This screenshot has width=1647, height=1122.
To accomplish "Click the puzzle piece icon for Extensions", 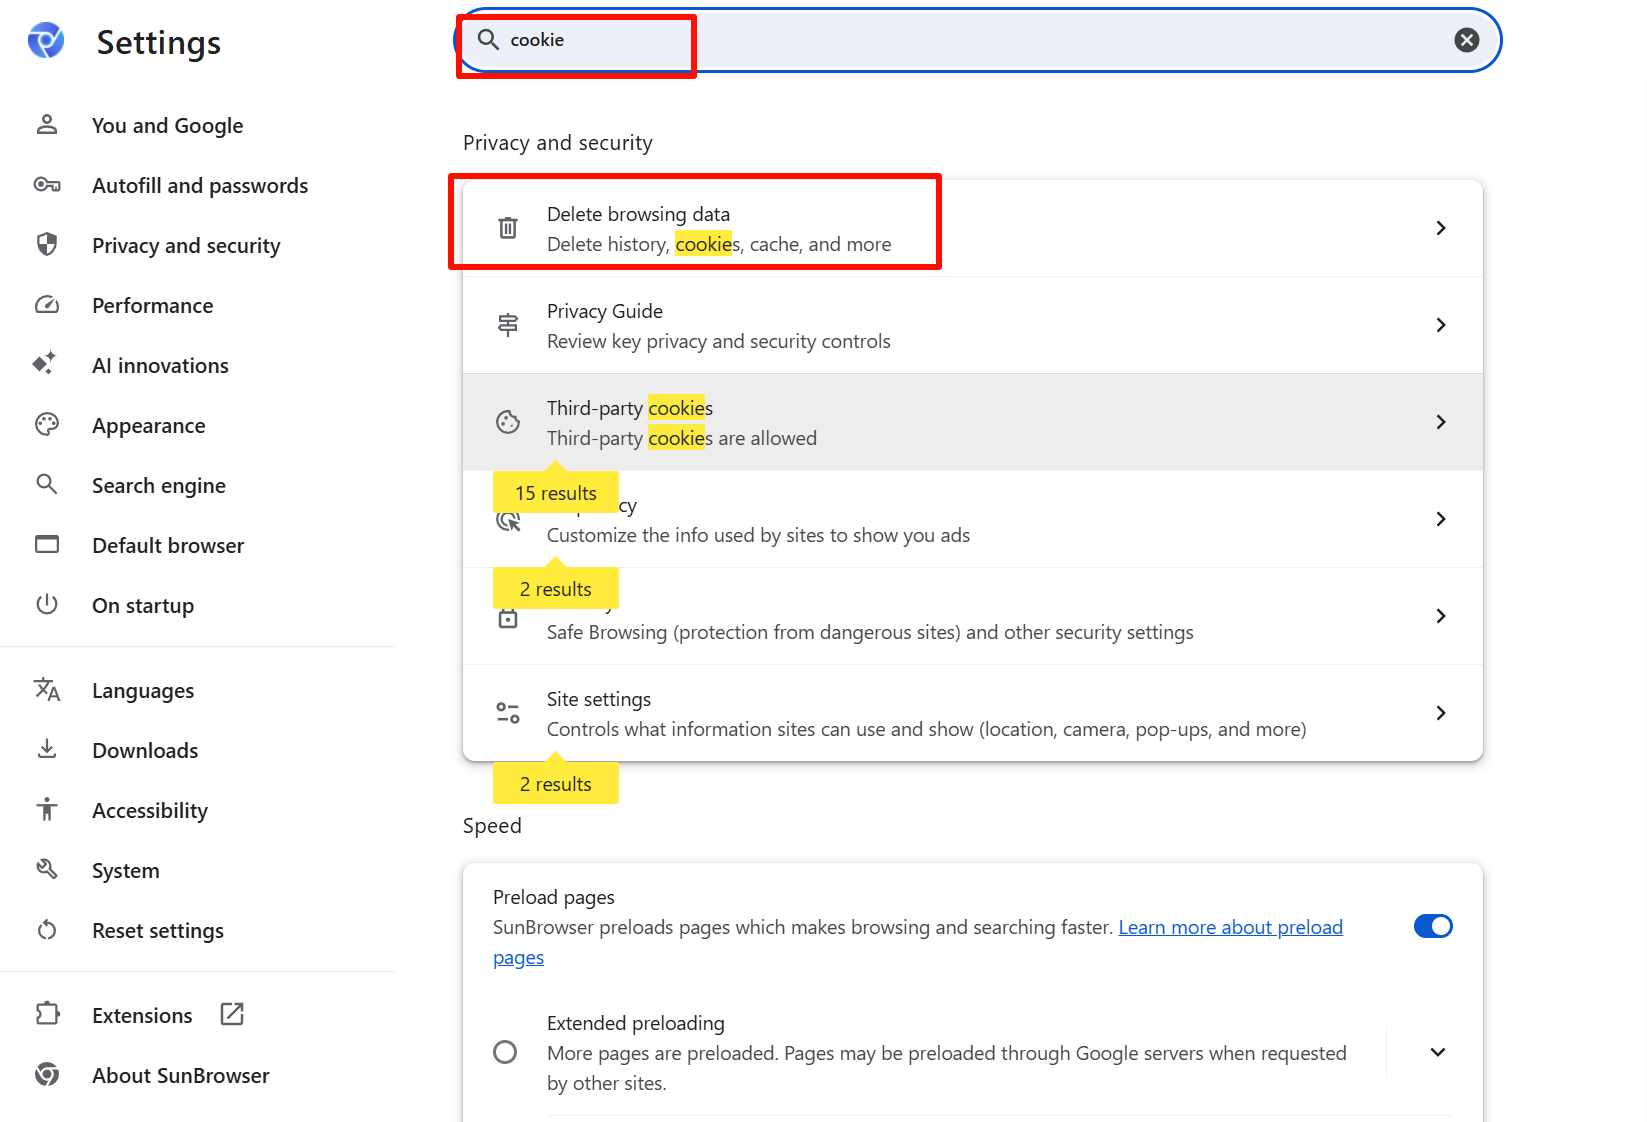I will [x=47, y=1014].
